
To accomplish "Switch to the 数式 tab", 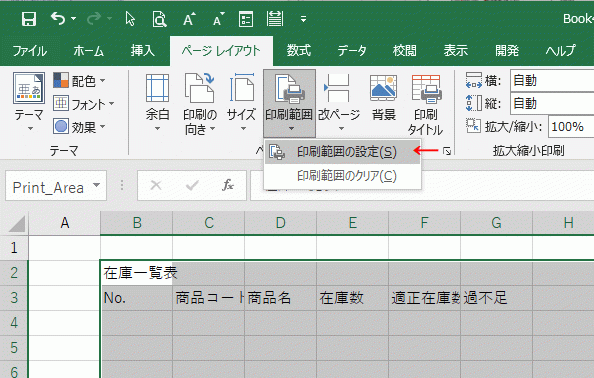I will 299,51.
